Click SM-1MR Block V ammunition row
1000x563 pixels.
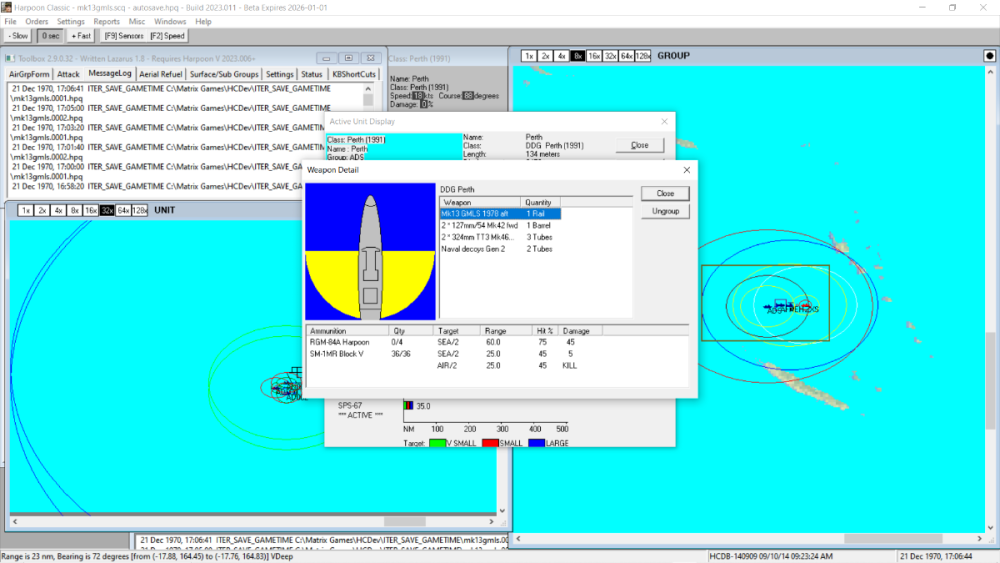497,354
